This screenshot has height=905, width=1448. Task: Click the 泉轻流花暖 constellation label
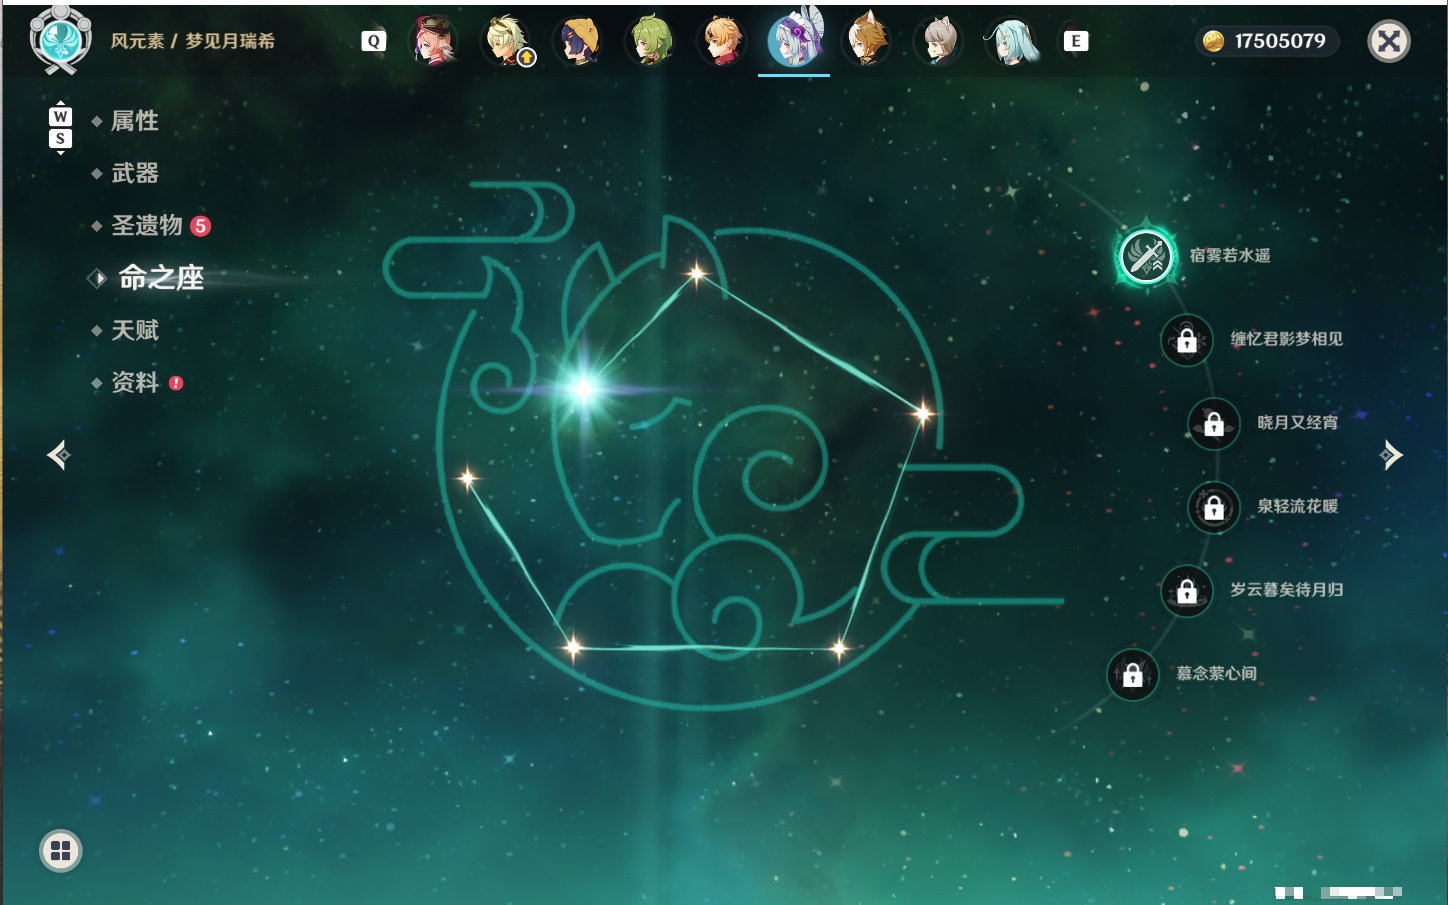coord(1298,506)
